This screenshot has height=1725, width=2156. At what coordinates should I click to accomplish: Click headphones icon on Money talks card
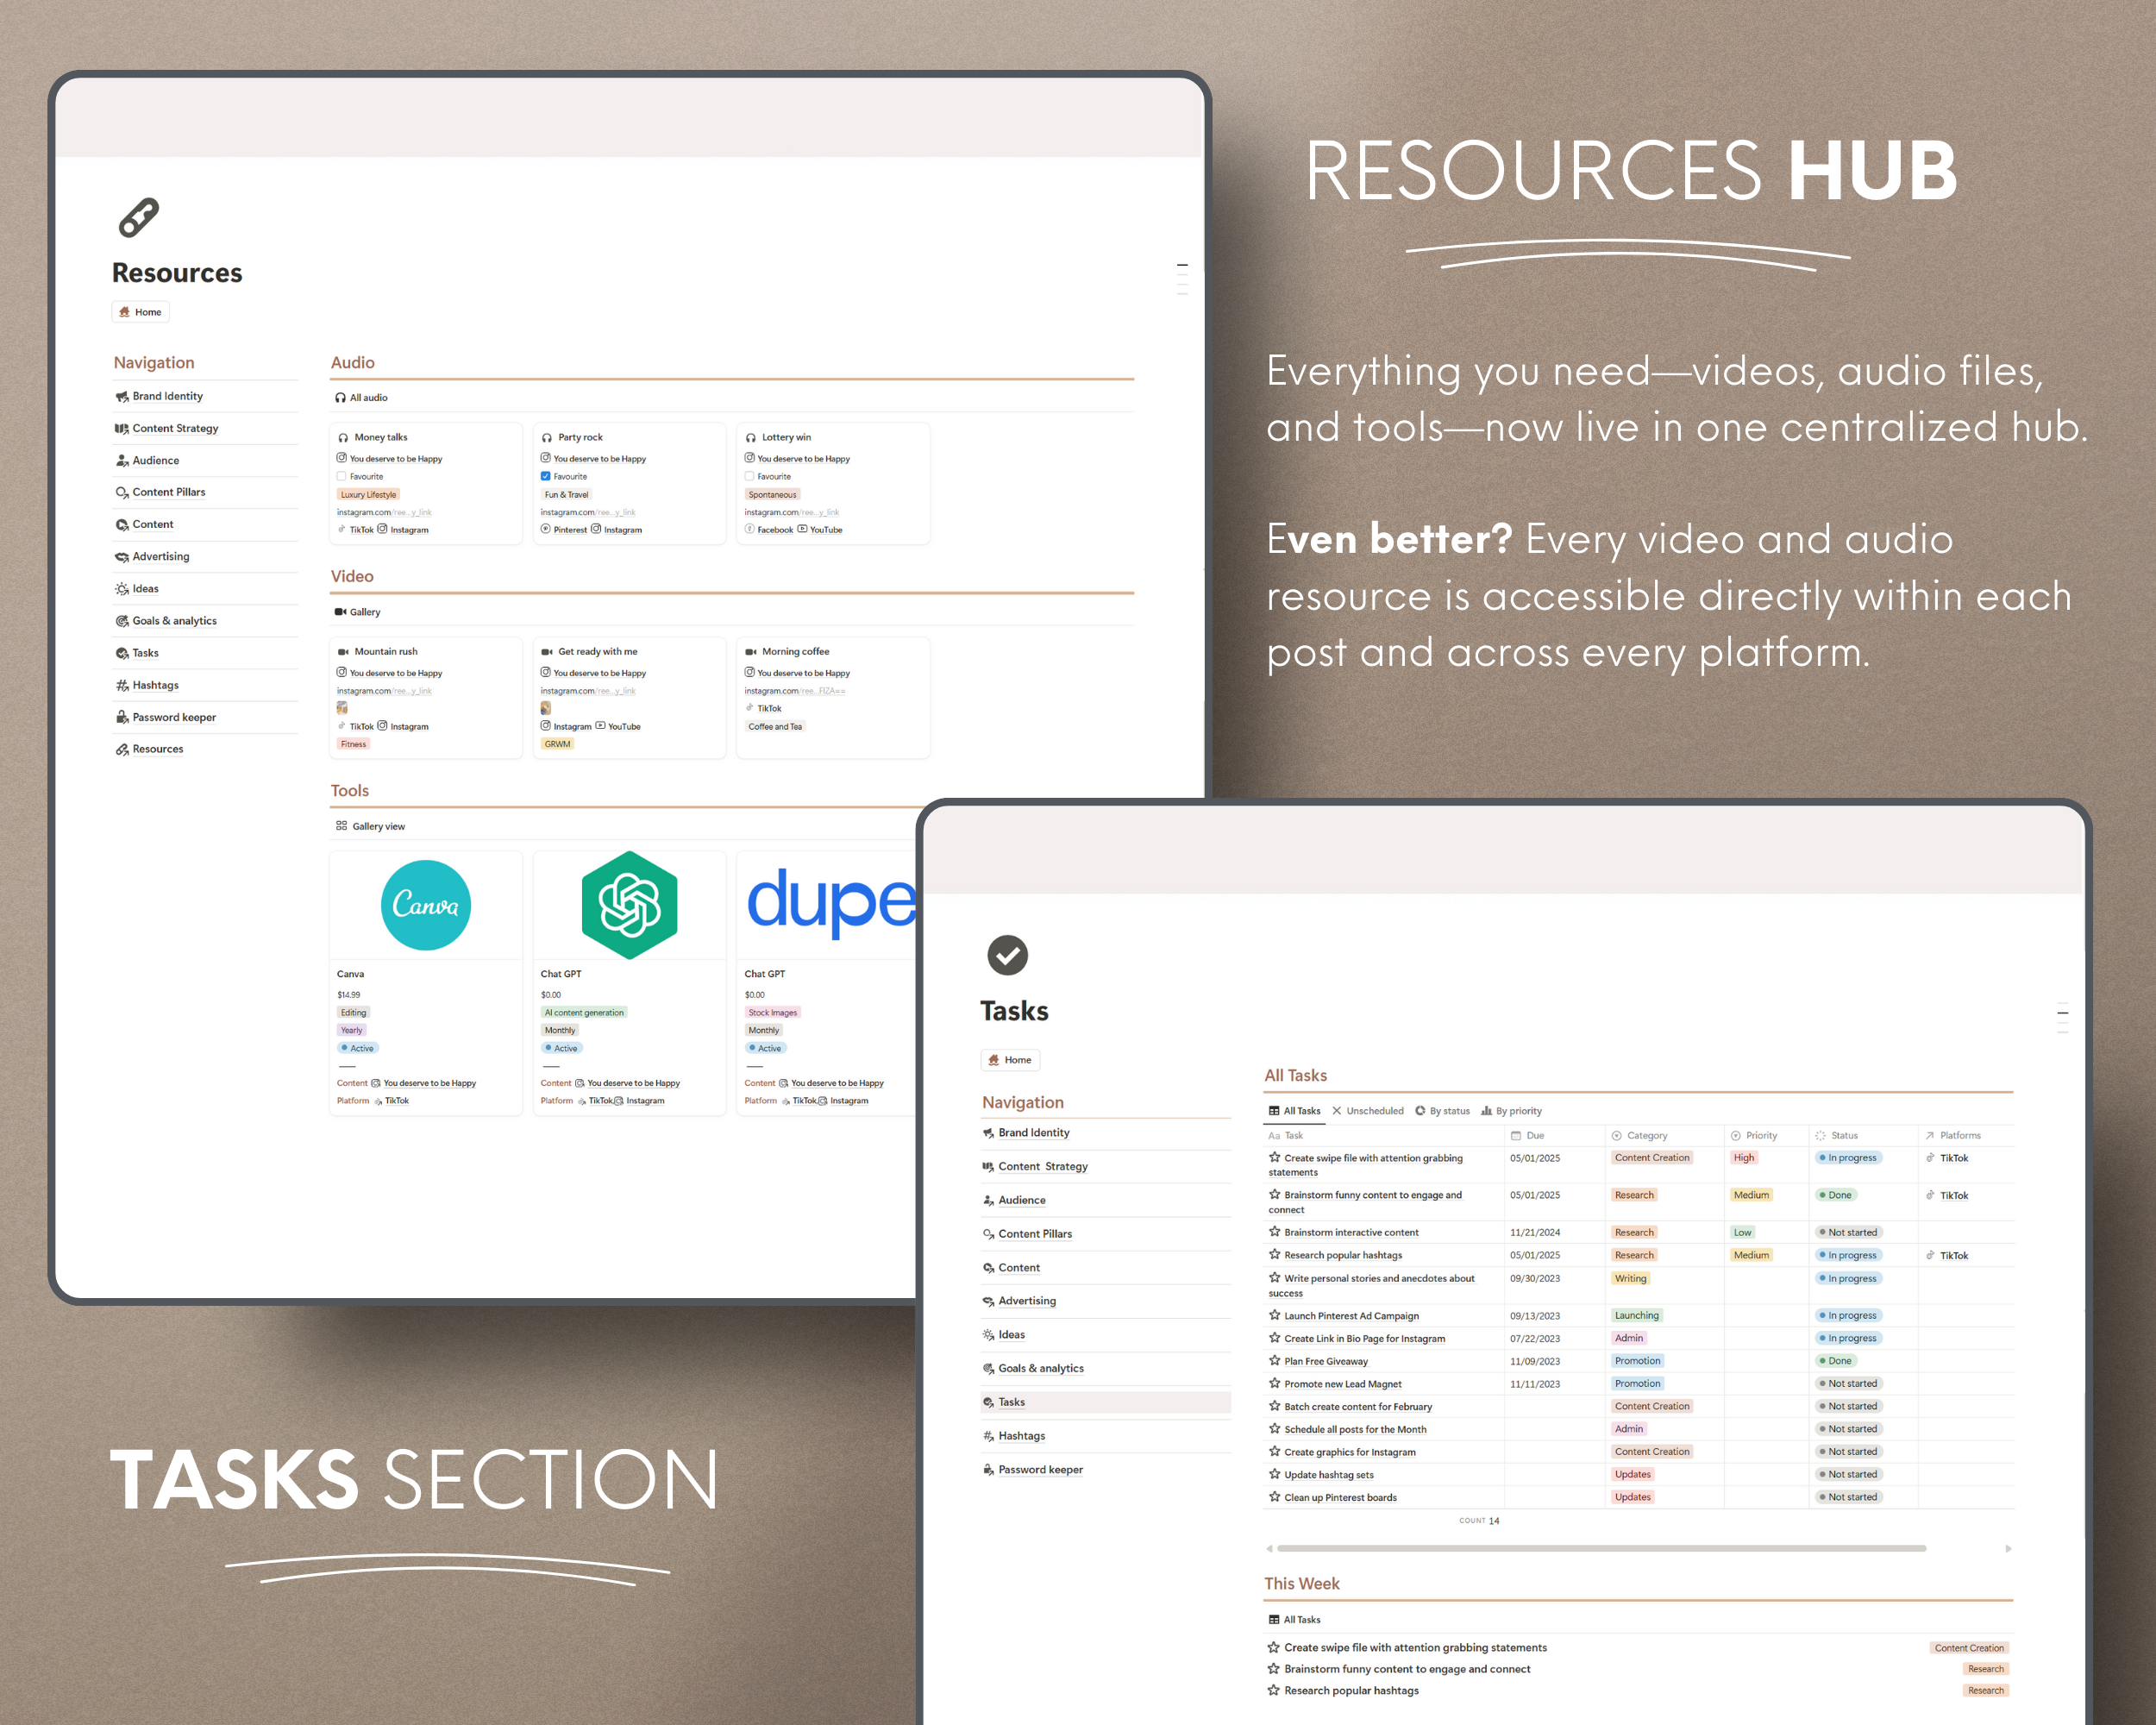(x=343, y=438)
